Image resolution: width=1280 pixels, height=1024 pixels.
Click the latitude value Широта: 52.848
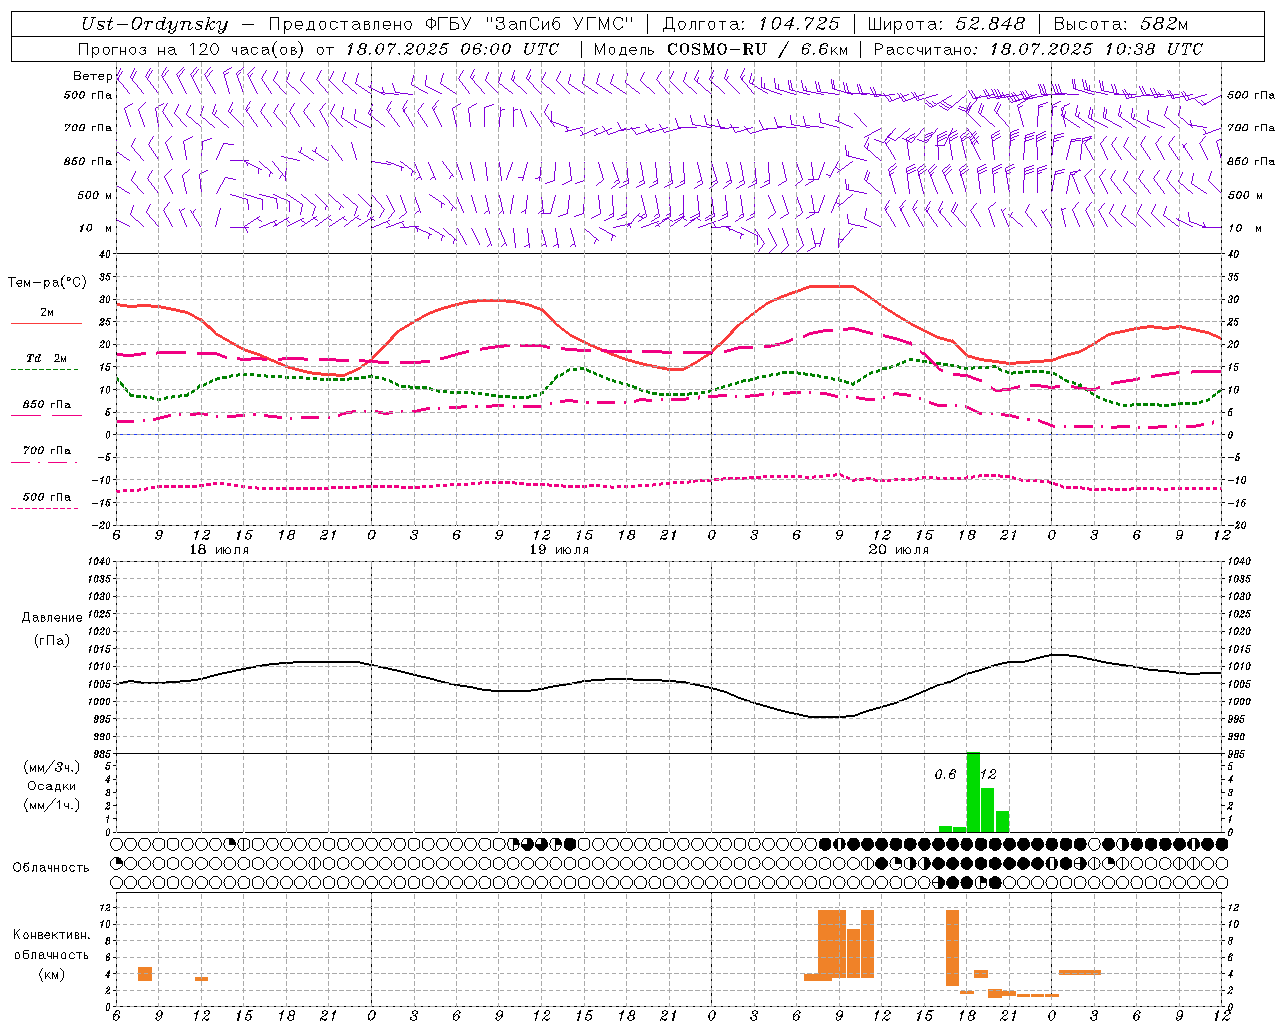946,25
